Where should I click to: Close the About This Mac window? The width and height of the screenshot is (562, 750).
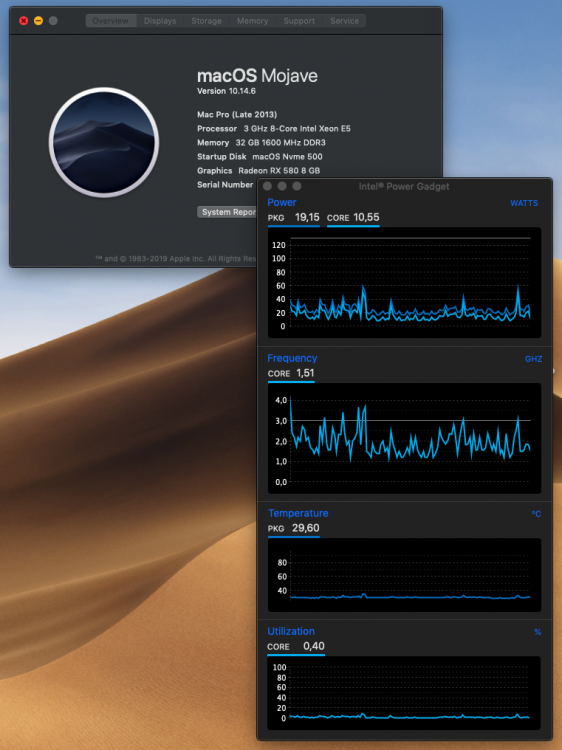23,21
